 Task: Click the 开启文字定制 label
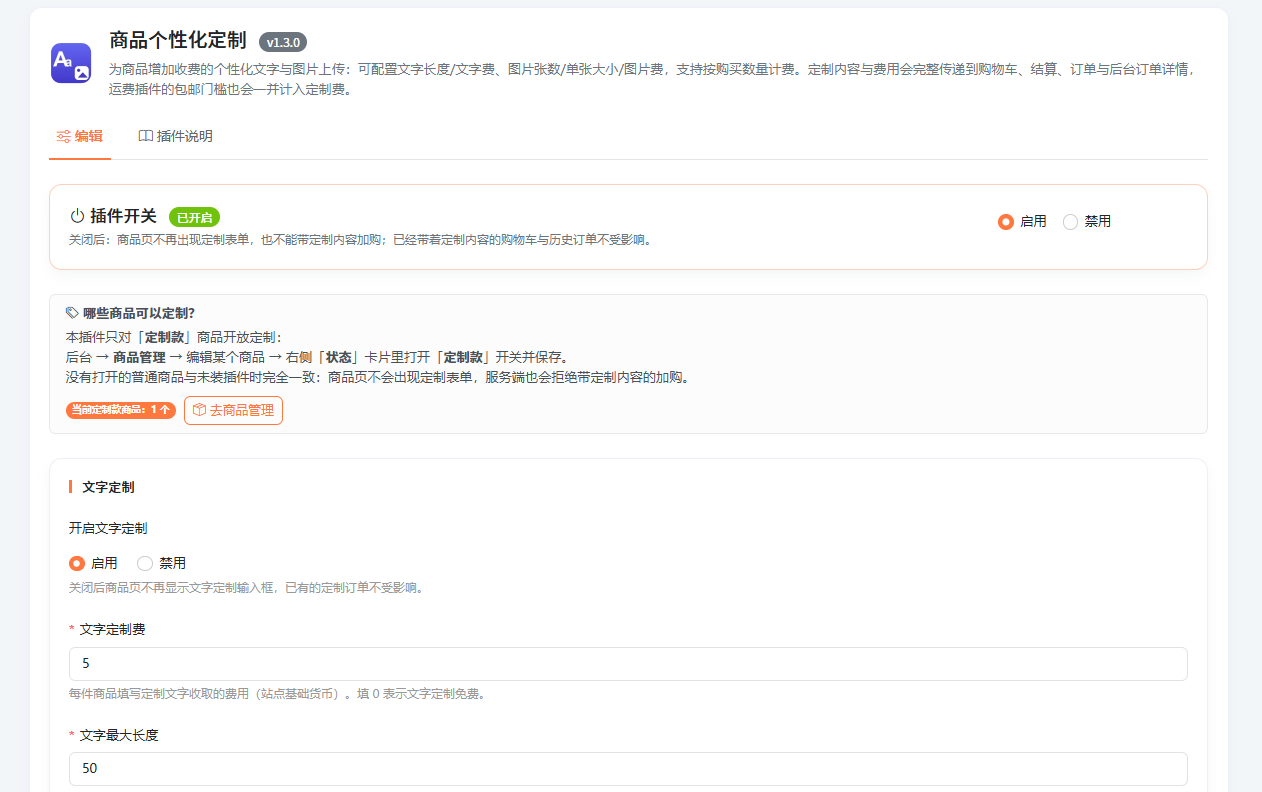point(108,528)
